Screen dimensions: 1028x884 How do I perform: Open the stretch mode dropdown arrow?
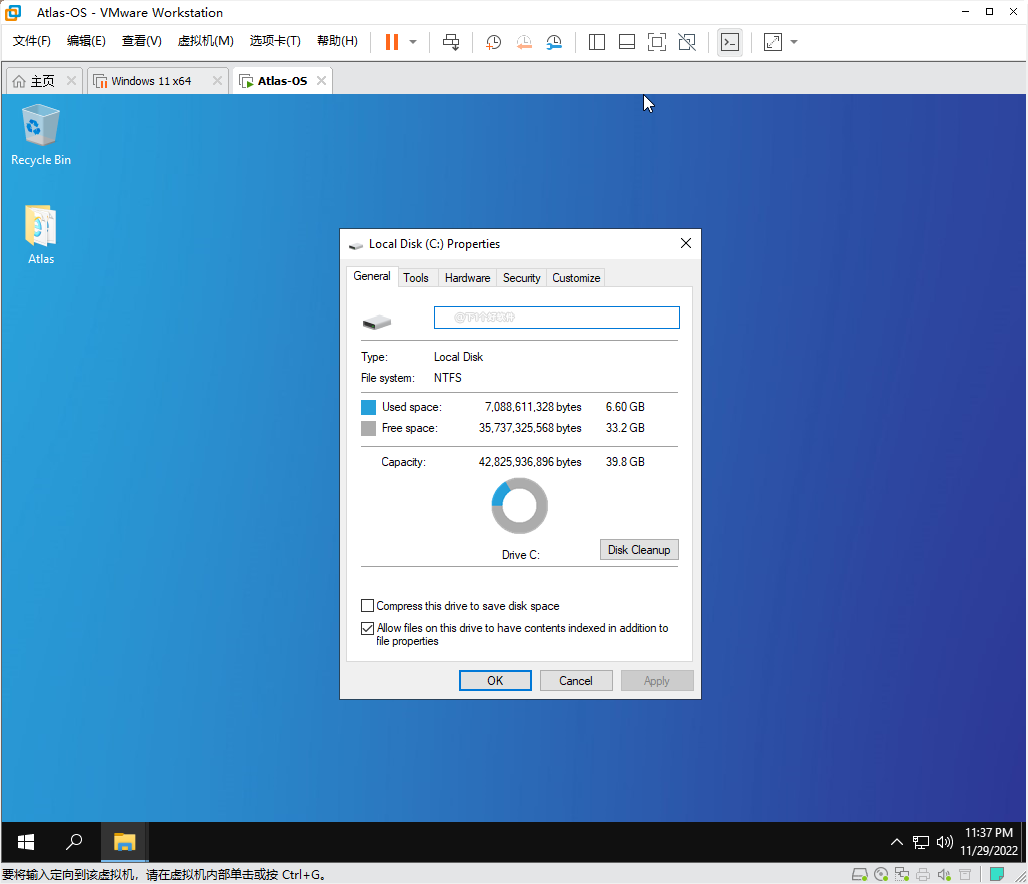[x=794, y=42]
